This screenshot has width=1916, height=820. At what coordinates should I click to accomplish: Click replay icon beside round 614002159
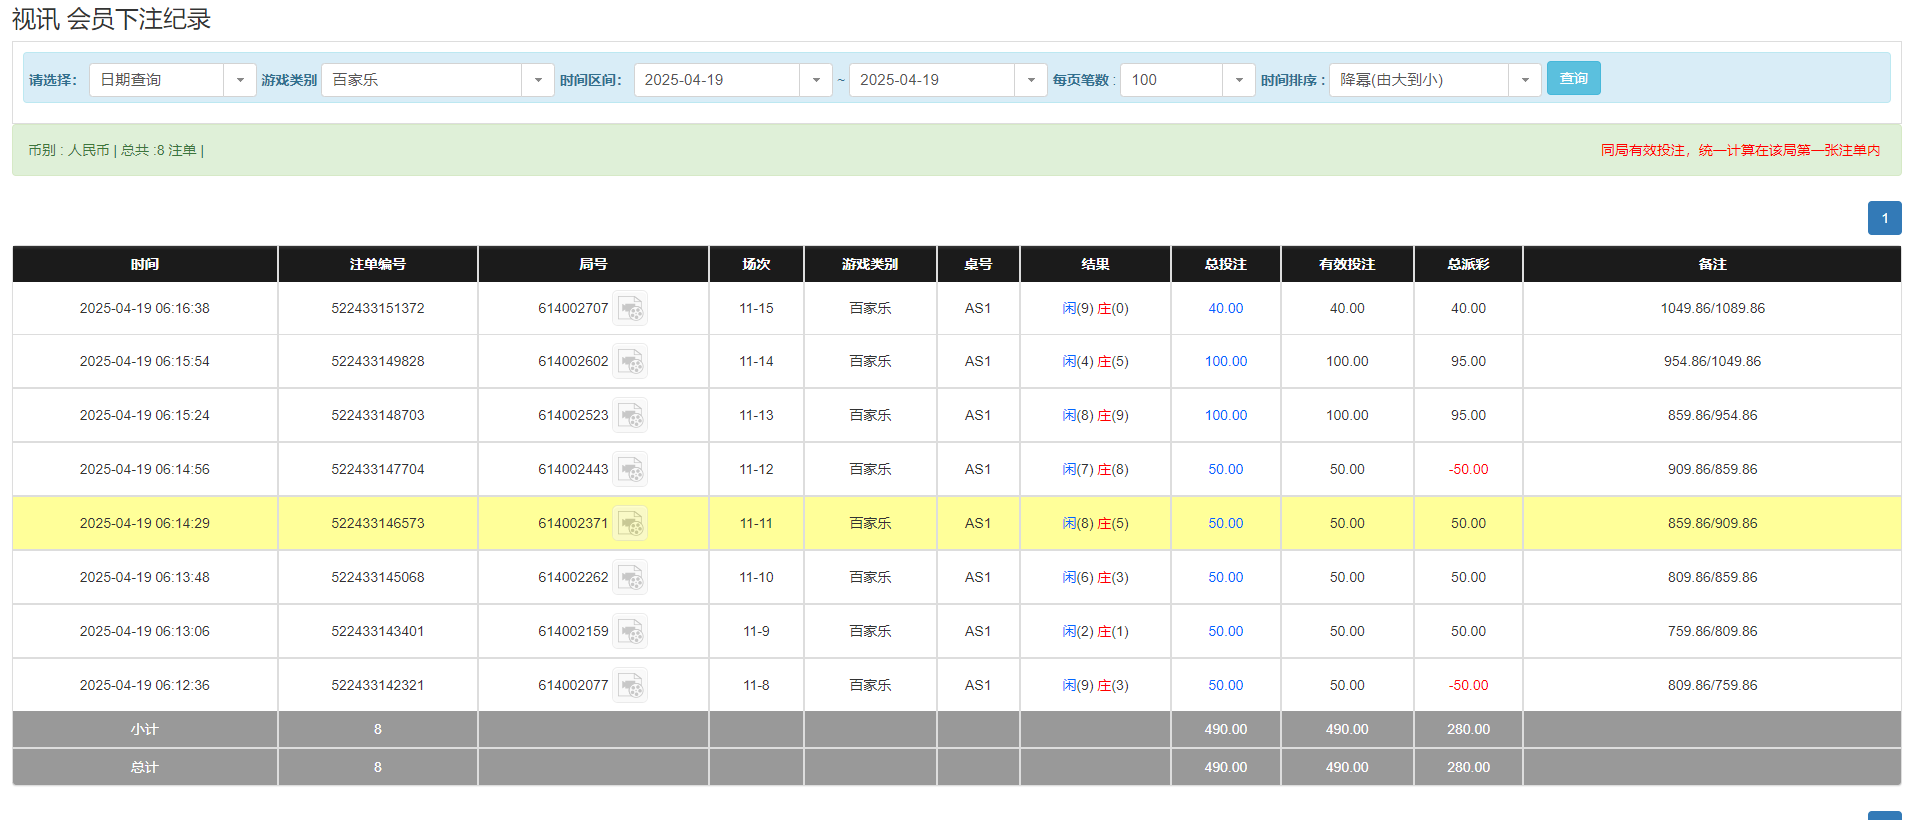[x=630, y=632]
